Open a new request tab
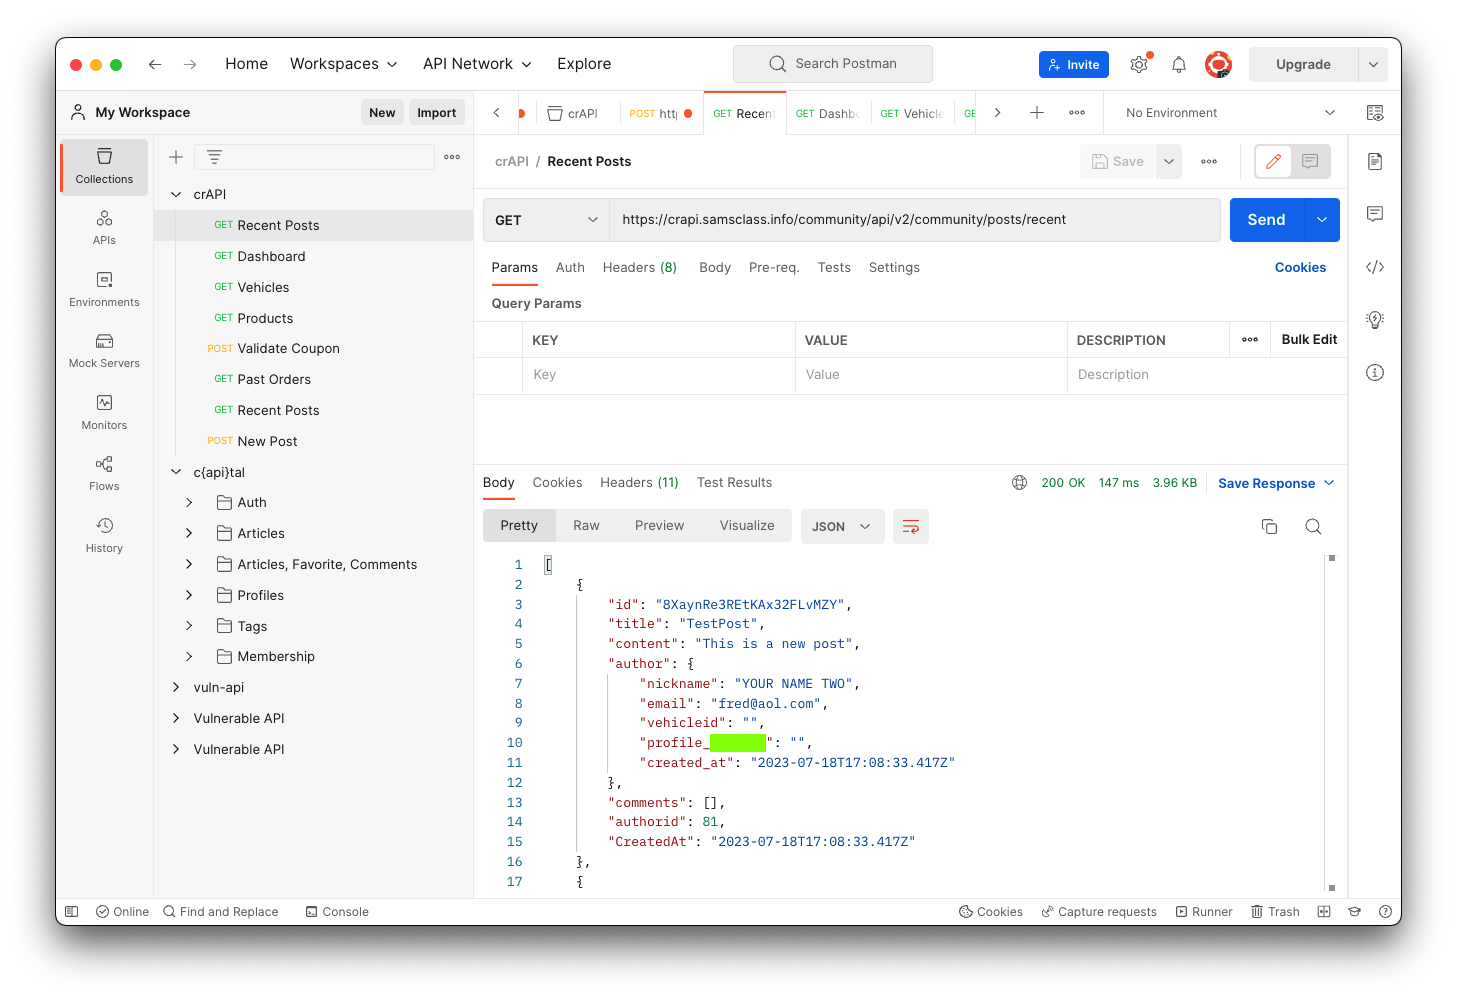This screenshot has width=1457, height=999. click(x=1037, y=113)
